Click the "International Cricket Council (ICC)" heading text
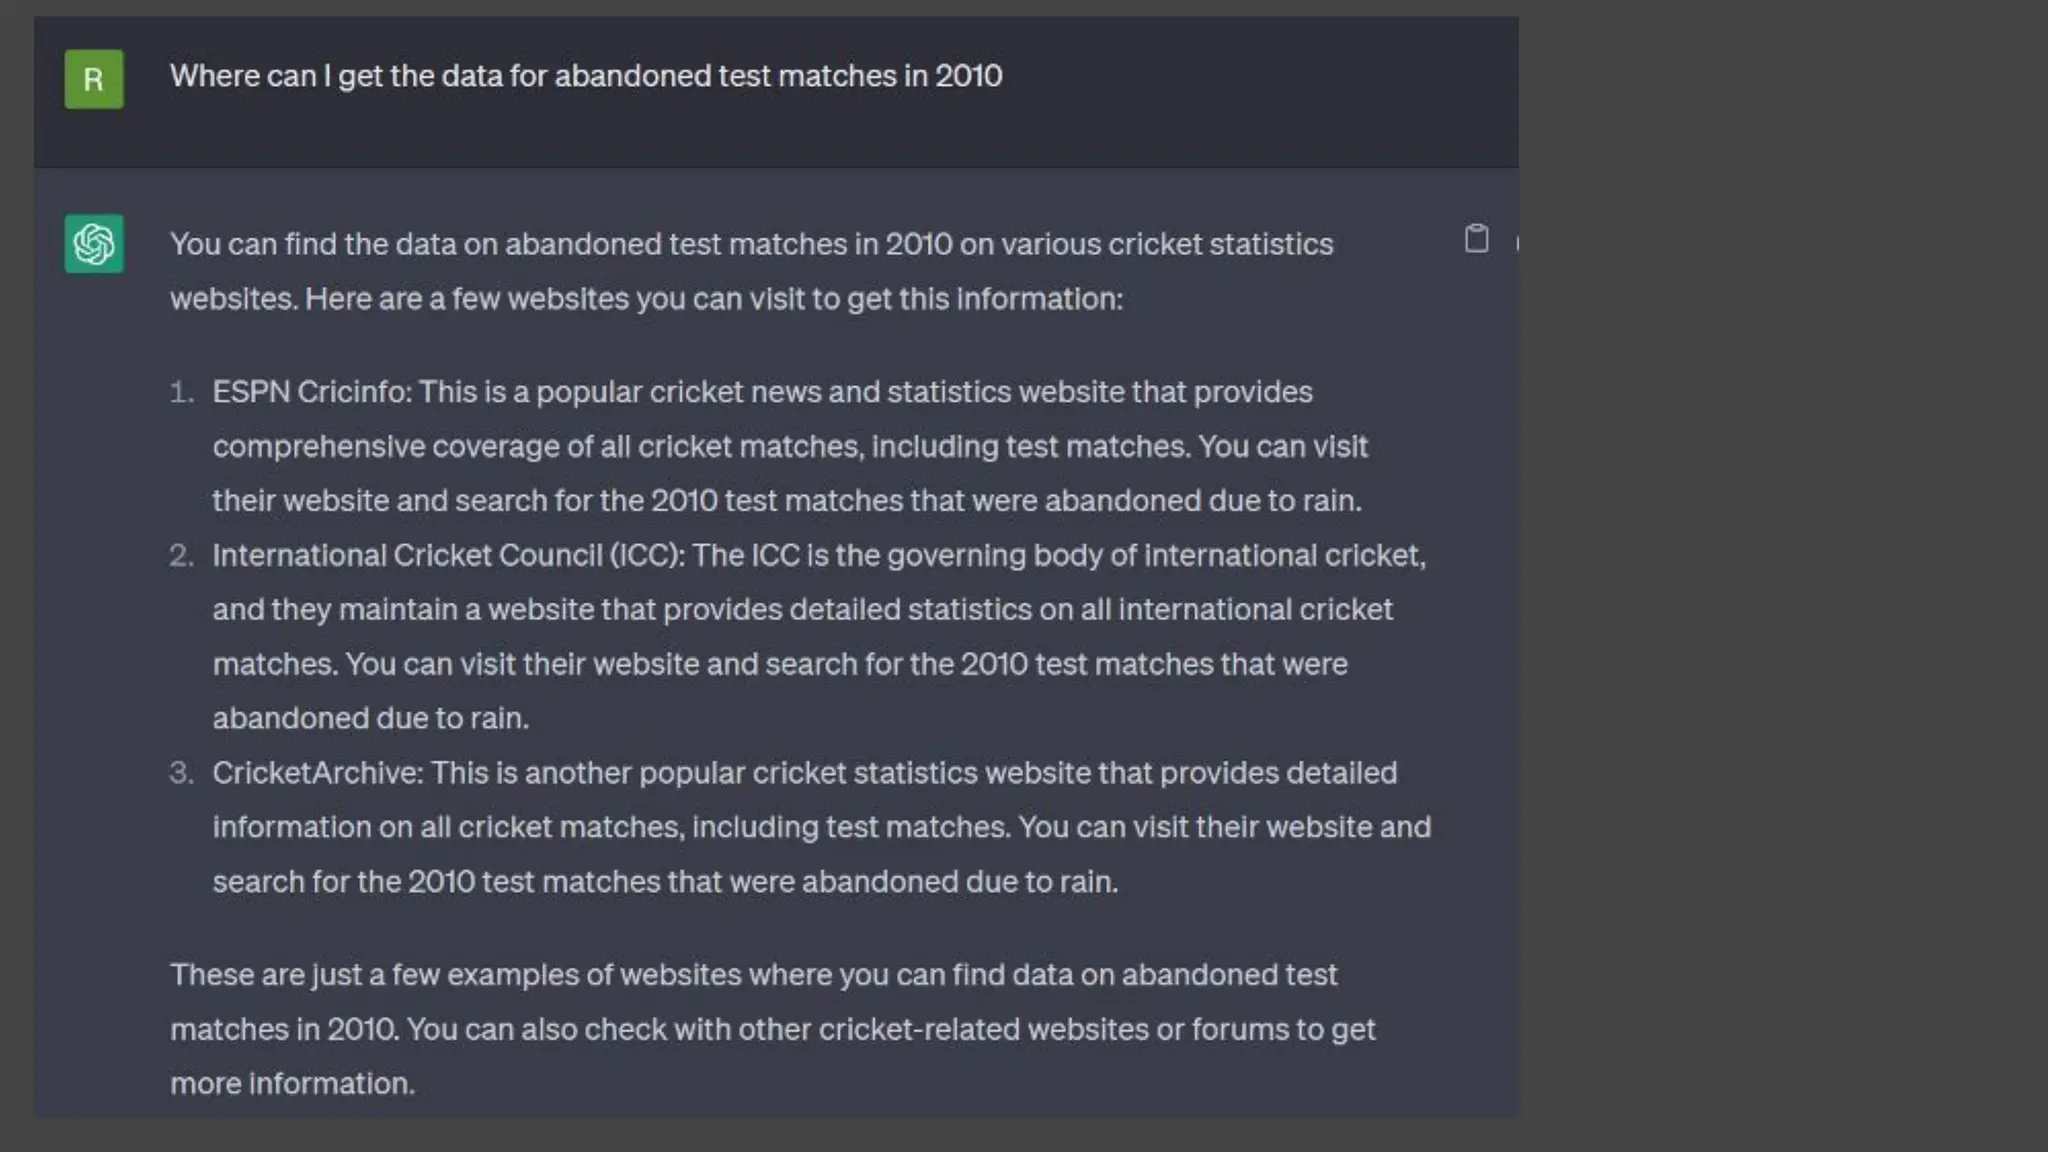Image resolution: width=2048 pixels, height=1152 pixels. coord(447,556)
